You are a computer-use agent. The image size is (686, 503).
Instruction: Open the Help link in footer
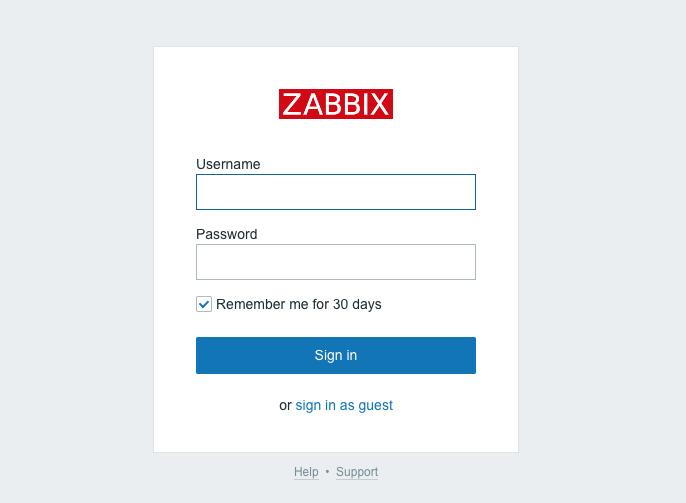click(x=306, y=472)
